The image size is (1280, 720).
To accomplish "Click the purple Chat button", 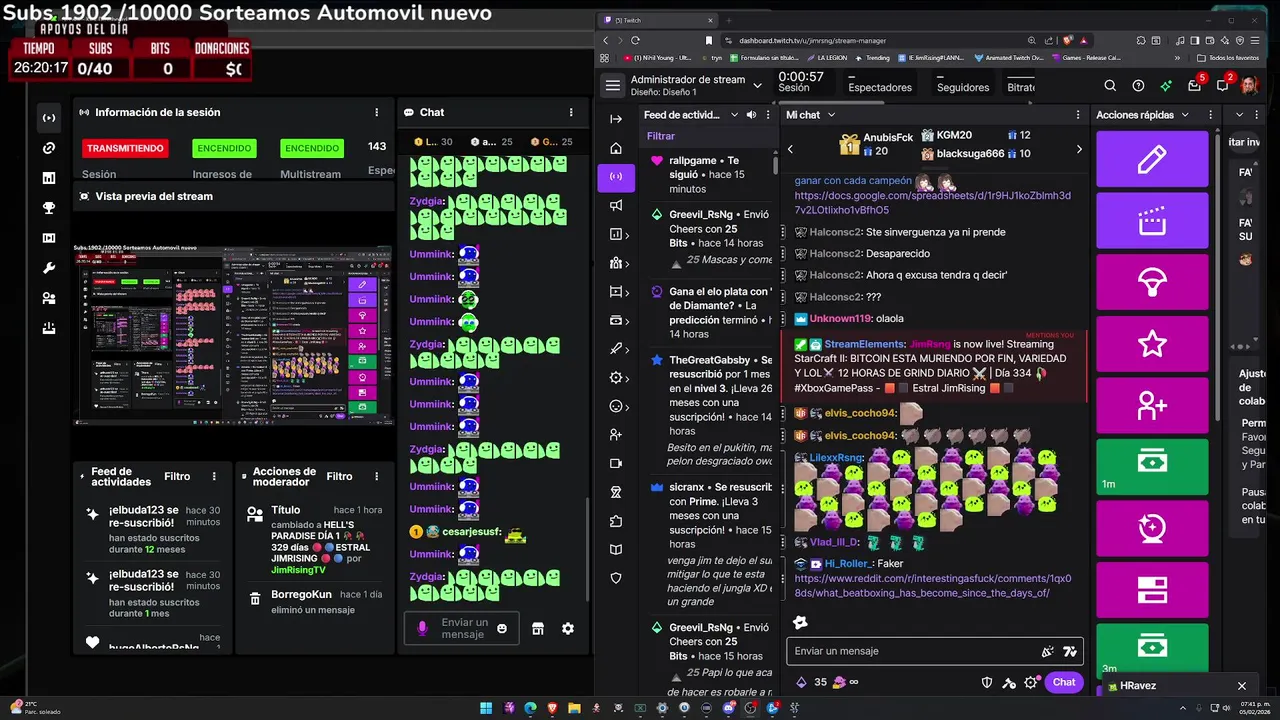I will pyautogui.click(x=1064, y=682).
